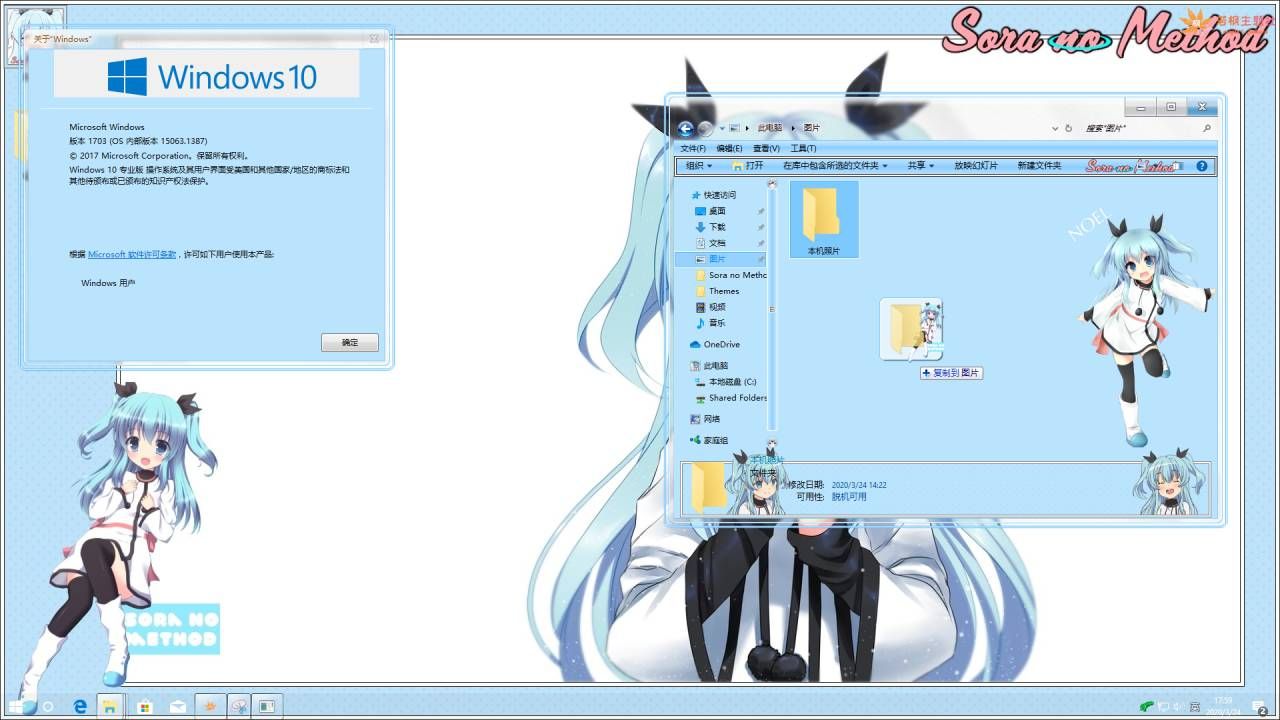The width and height of the screenshot is (1280, 720).
Task: Click 确定 in the About Windows dialog
Action: pyautogui.click(x=350, y=343)
